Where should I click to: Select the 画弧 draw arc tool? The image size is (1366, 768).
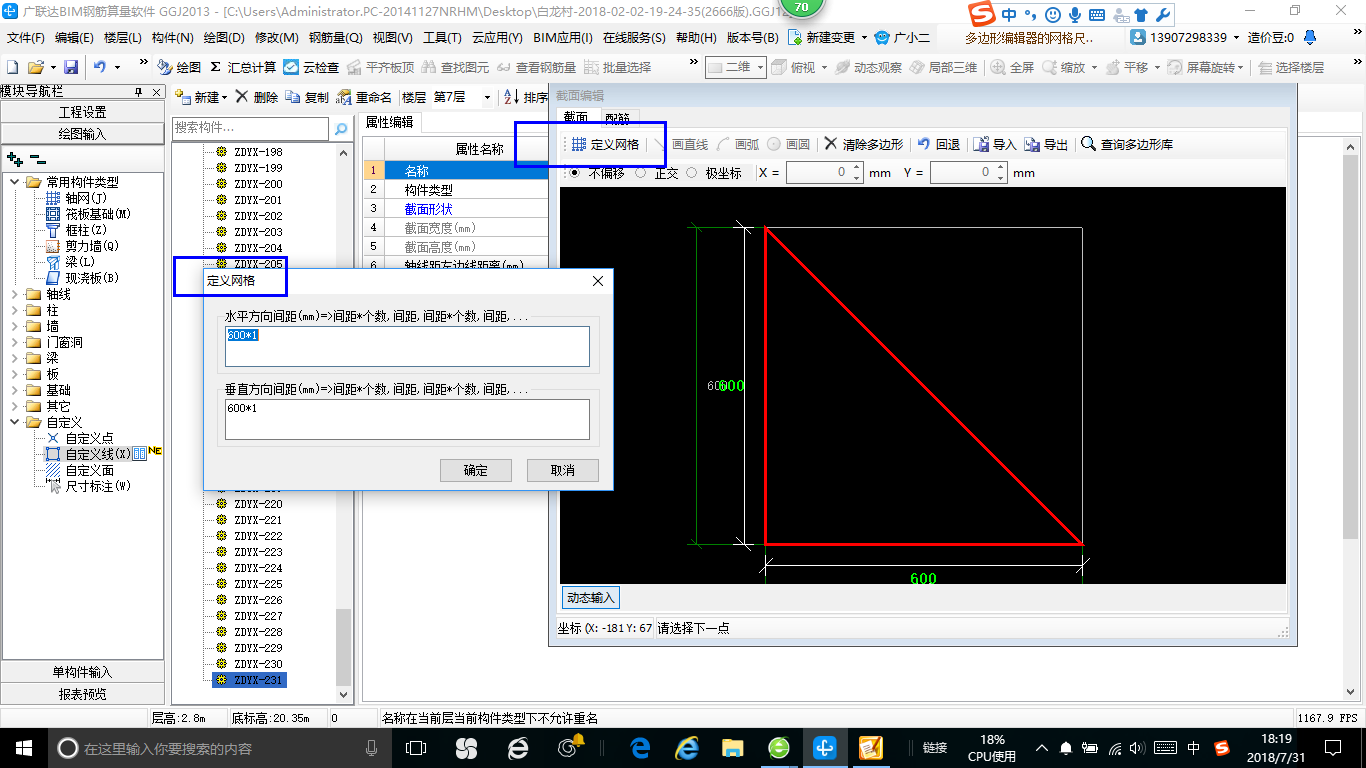coord(738,144)
